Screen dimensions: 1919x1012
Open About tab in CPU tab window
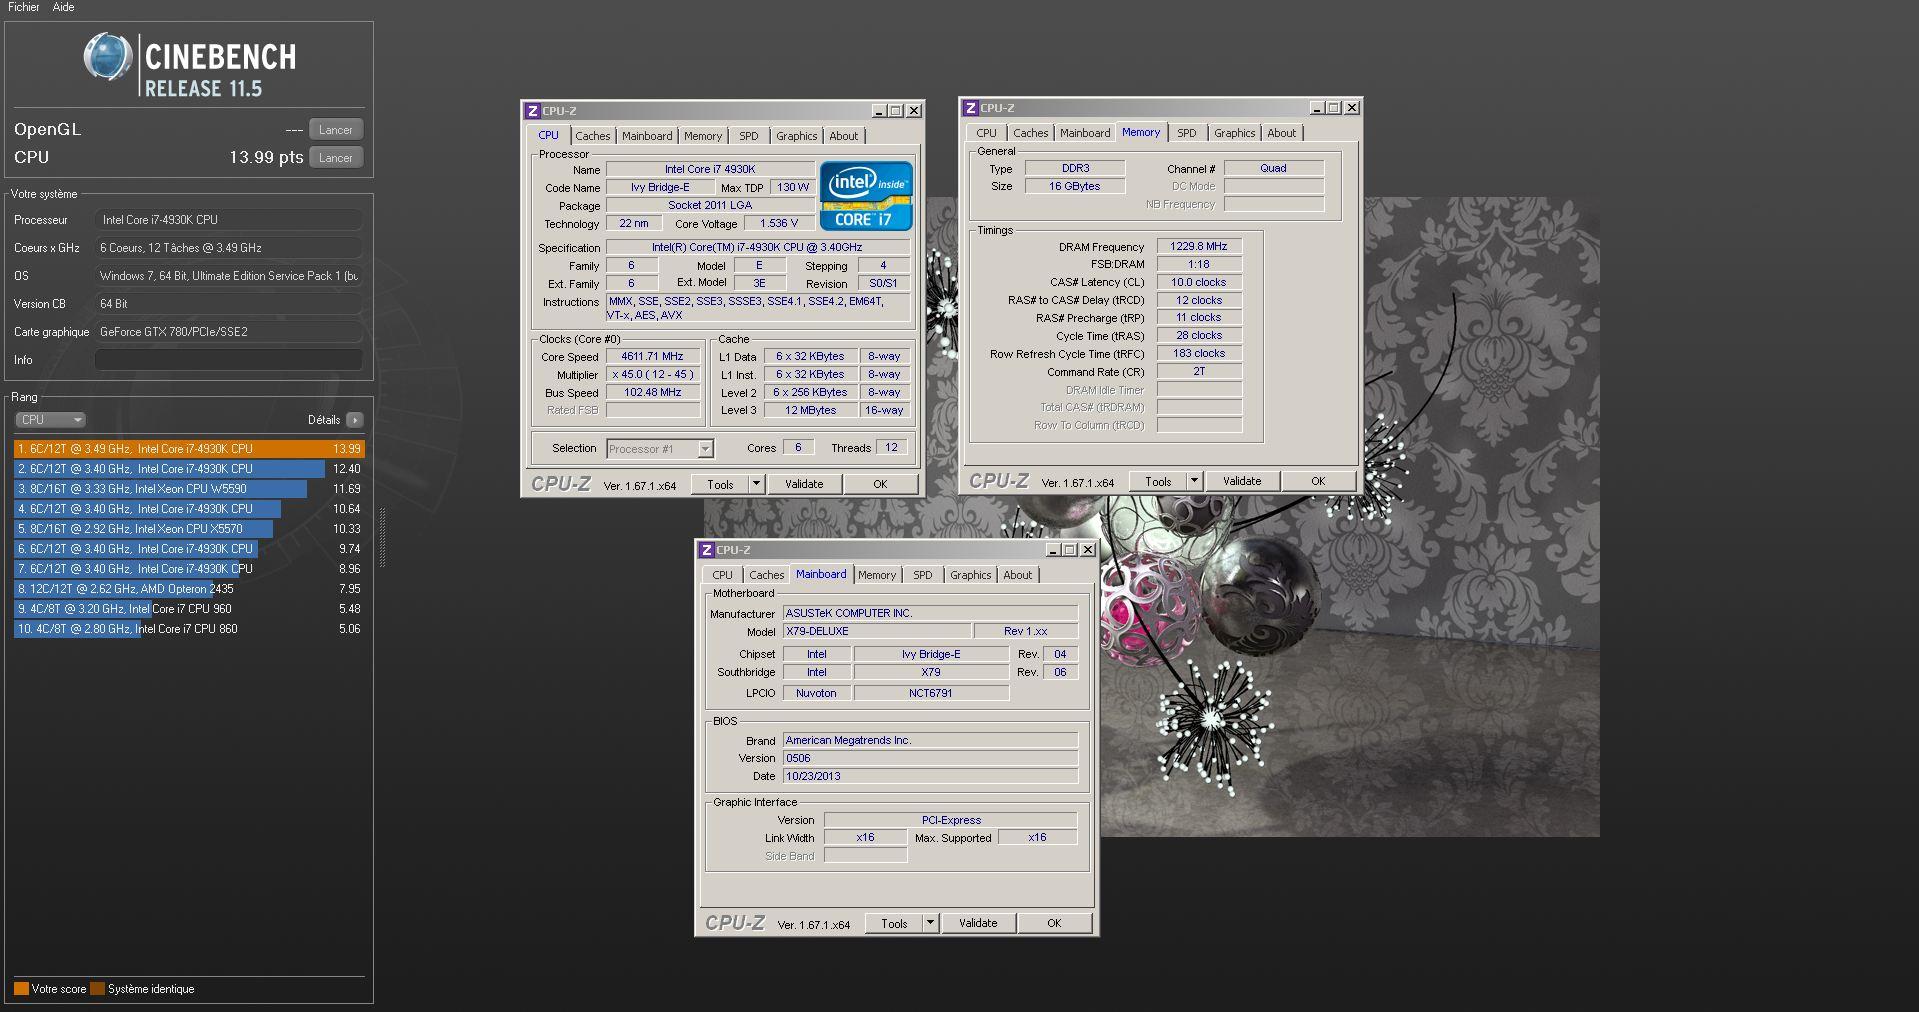pyautogui.click(x=843, y=136)
